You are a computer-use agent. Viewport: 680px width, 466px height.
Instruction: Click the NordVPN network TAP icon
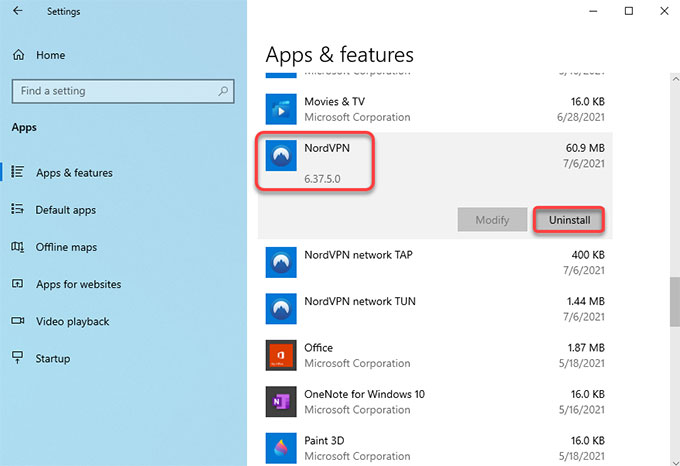click(281, 262)
